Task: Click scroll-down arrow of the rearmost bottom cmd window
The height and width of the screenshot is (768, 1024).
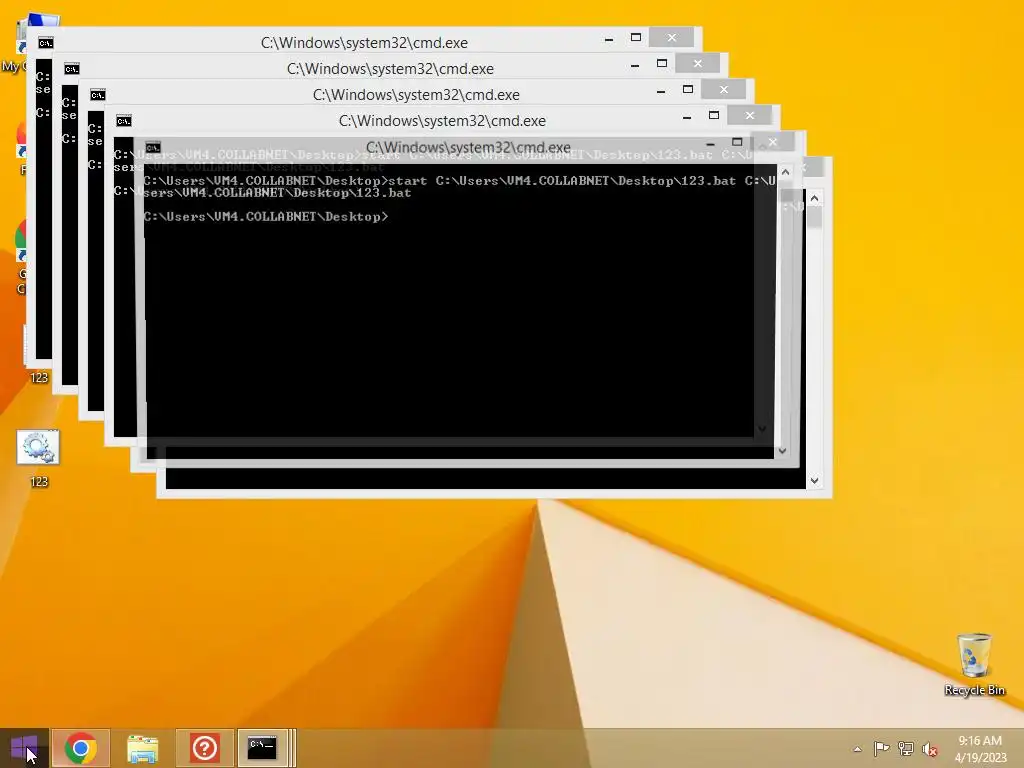Action: coord(814,481)
